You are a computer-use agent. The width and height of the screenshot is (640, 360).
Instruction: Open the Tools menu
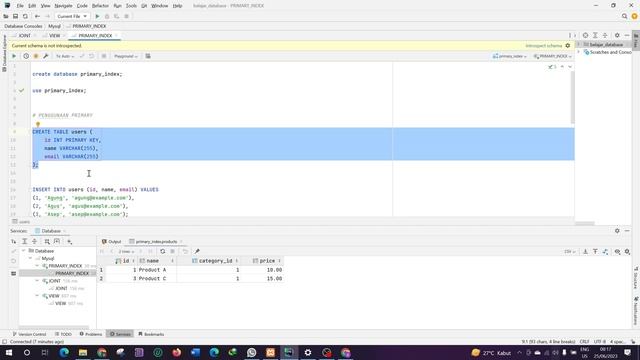131,6
